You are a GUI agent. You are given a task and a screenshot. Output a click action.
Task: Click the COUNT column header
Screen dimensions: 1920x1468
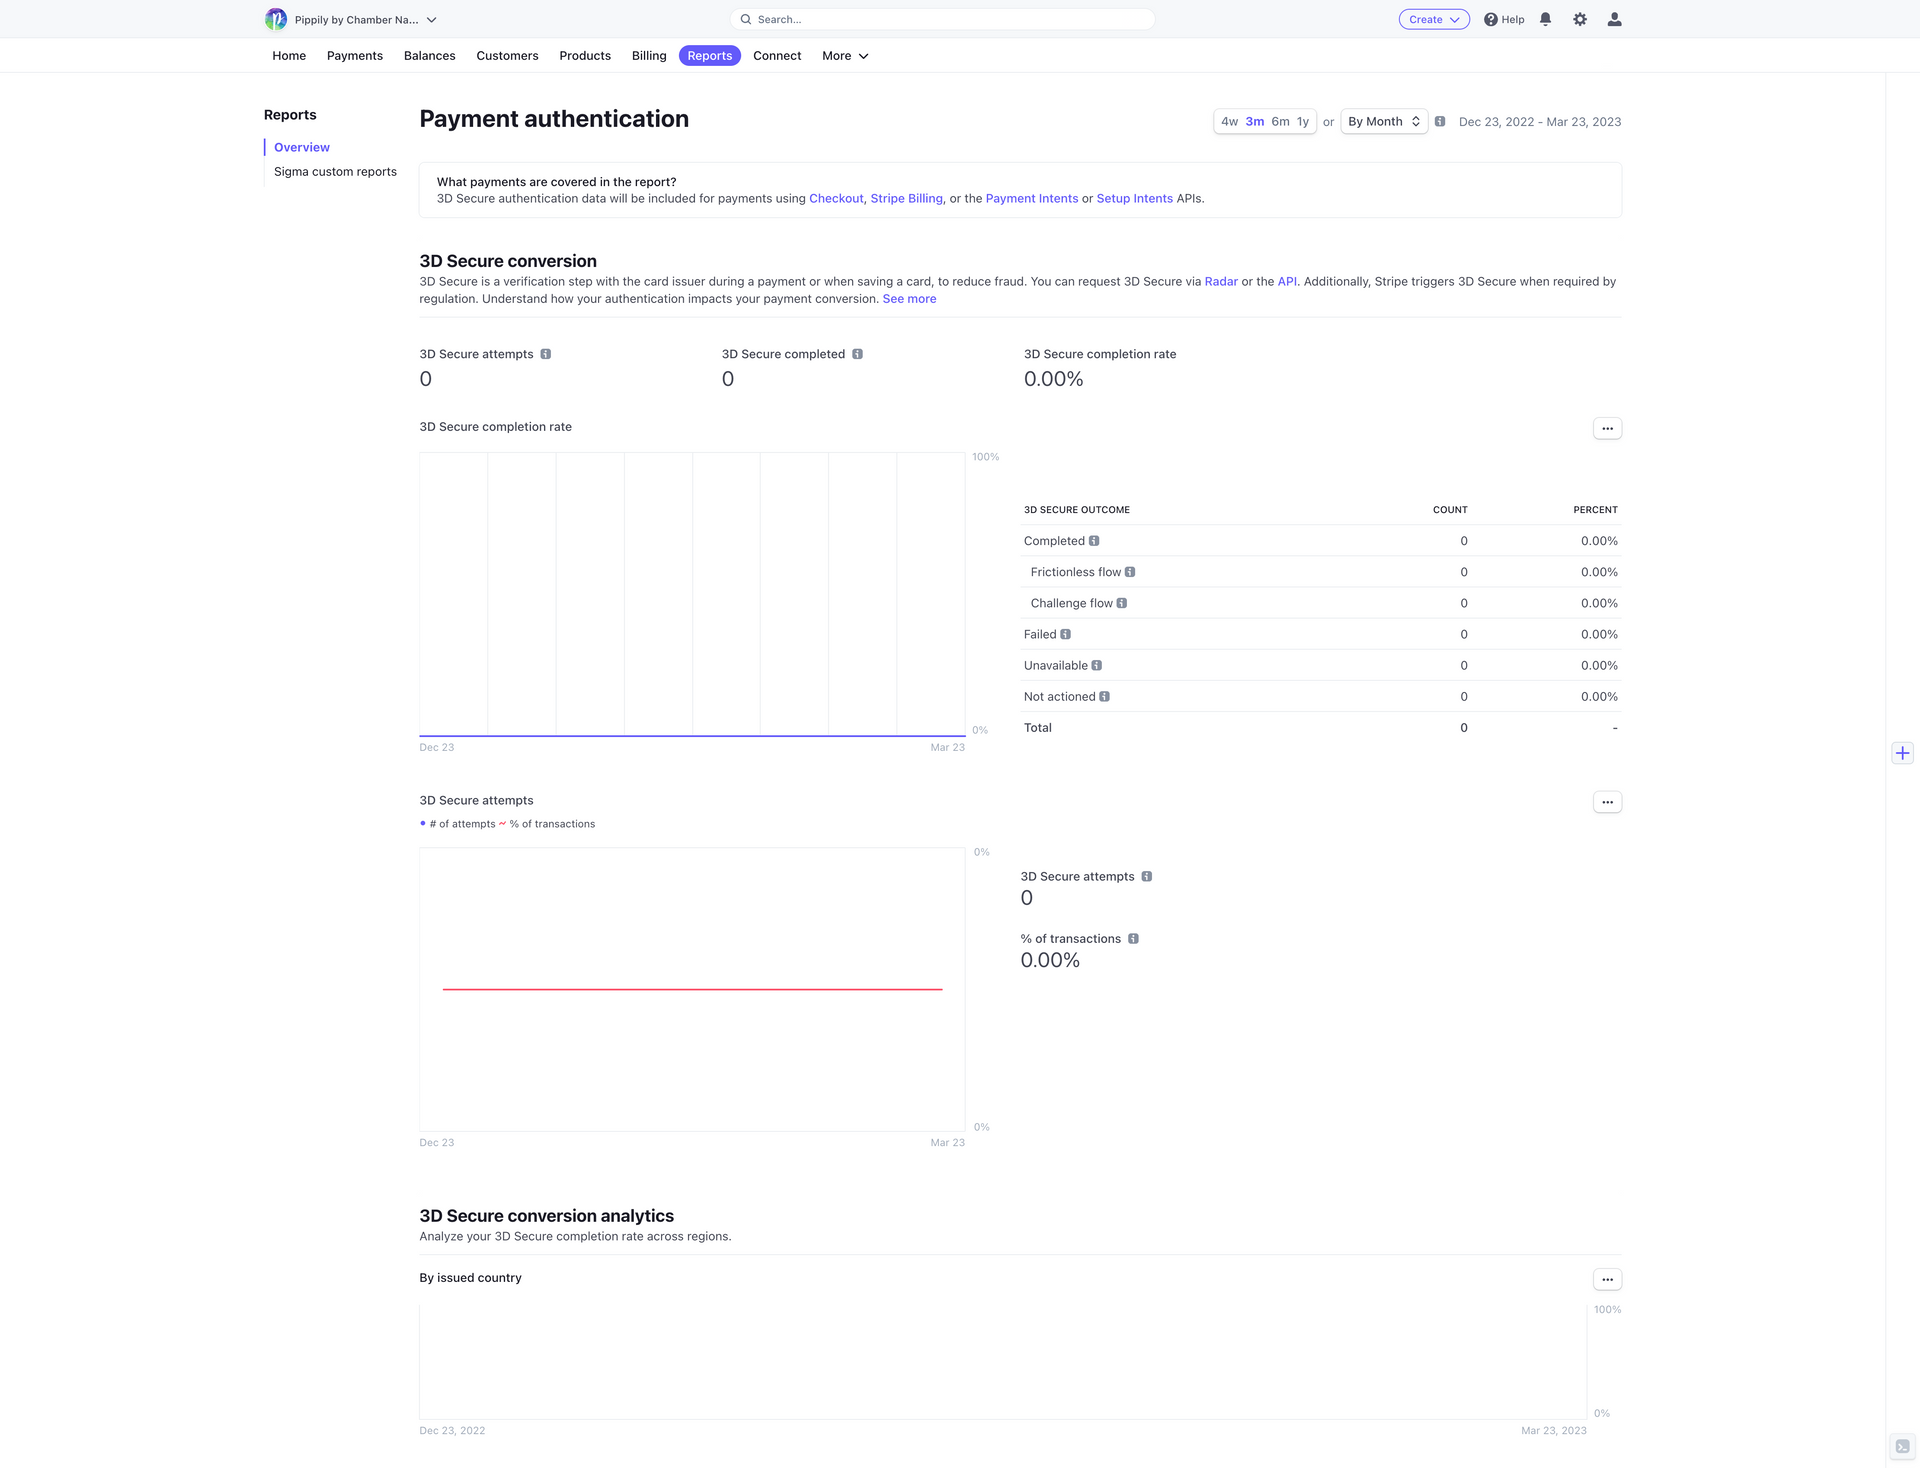1450,510
